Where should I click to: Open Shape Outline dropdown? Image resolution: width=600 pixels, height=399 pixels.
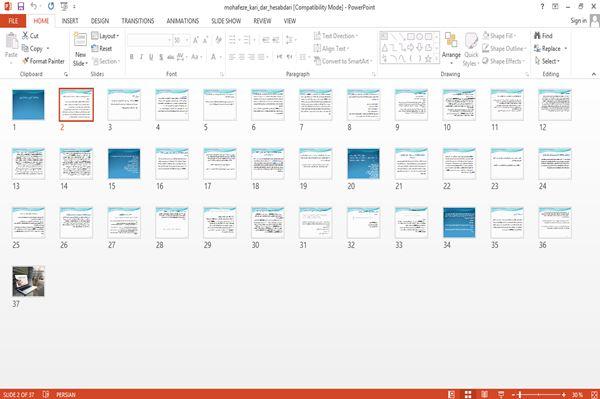504,48
